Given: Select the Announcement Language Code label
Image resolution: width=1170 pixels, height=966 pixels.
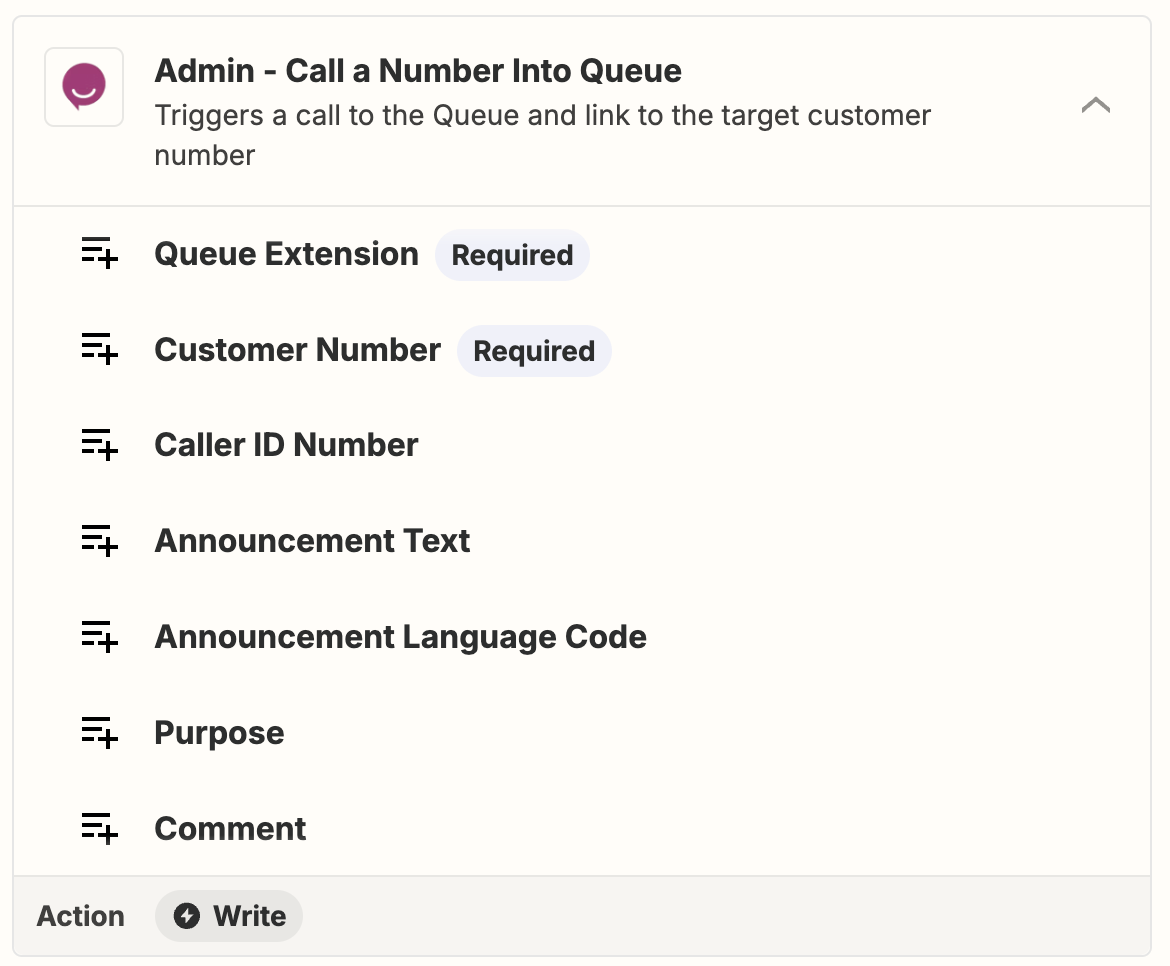Looking at the screenshot, I should pos(401,637).
